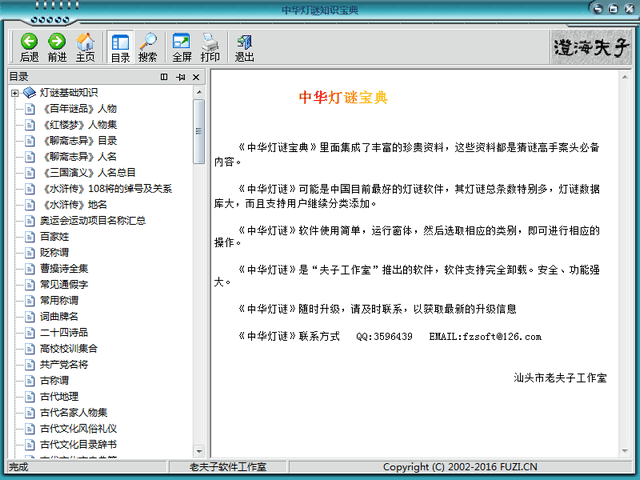Select 常用称谓 topic
The height and width of the screenshot is (480, 640).
point(59,300)
